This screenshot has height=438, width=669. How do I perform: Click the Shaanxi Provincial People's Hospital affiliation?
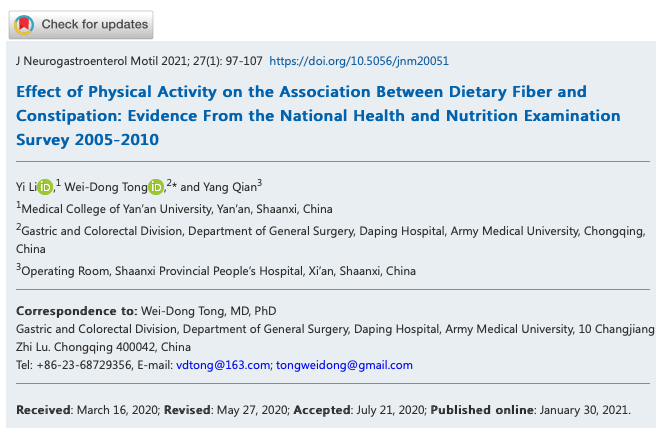pos(216,271)
